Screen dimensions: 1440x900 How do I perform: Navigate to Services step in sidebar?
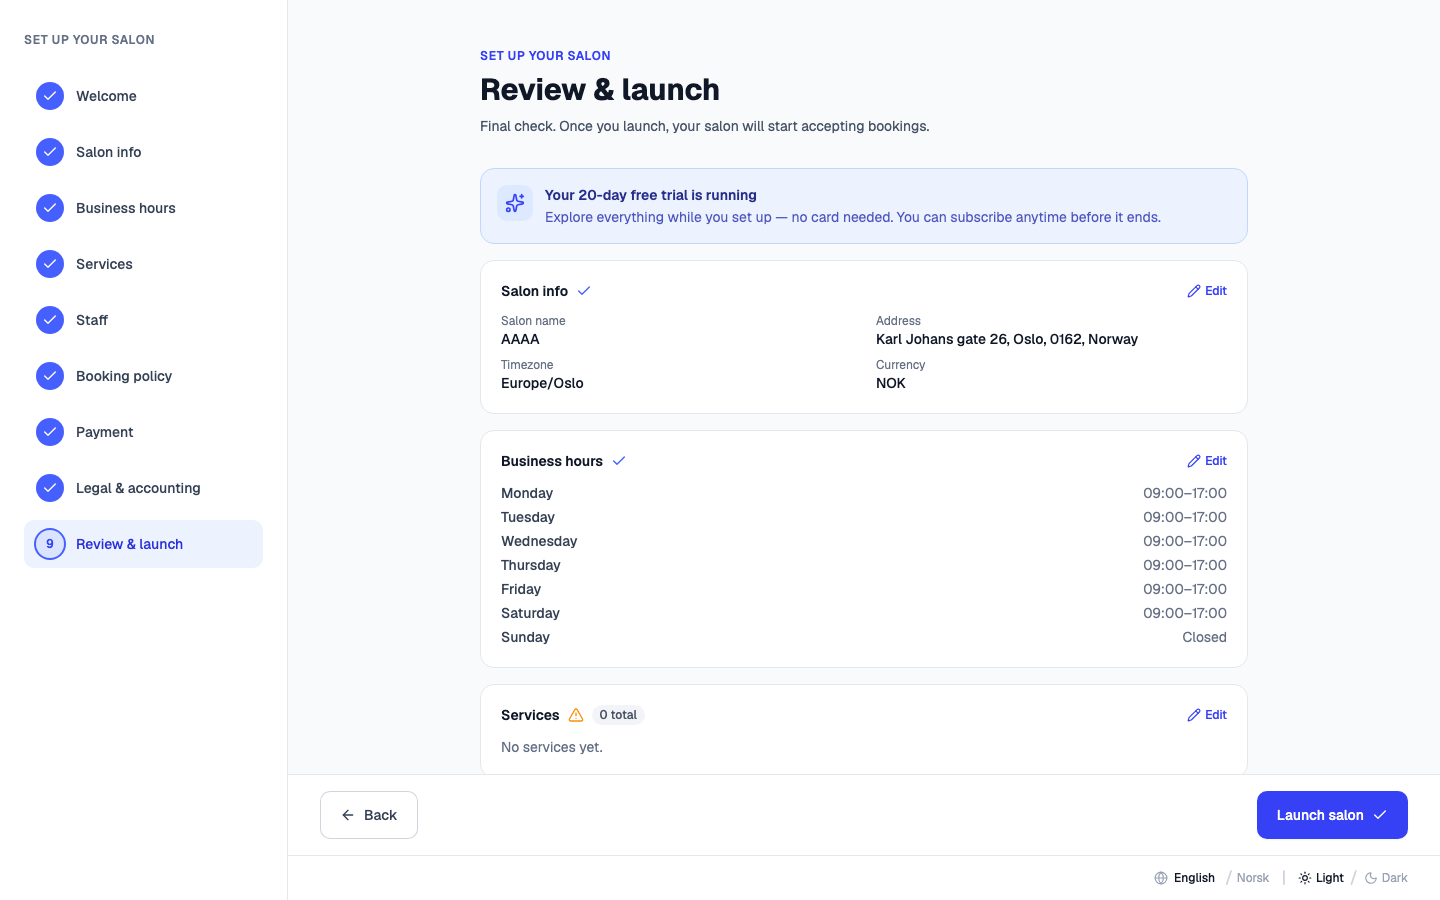coord(143,264)
